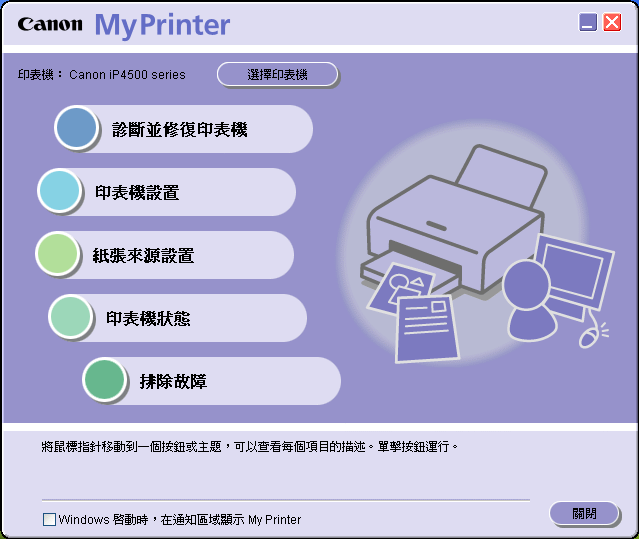Select the 紙張來源設置 label
This screenshot has height=539, width=639.
(143, 255)
